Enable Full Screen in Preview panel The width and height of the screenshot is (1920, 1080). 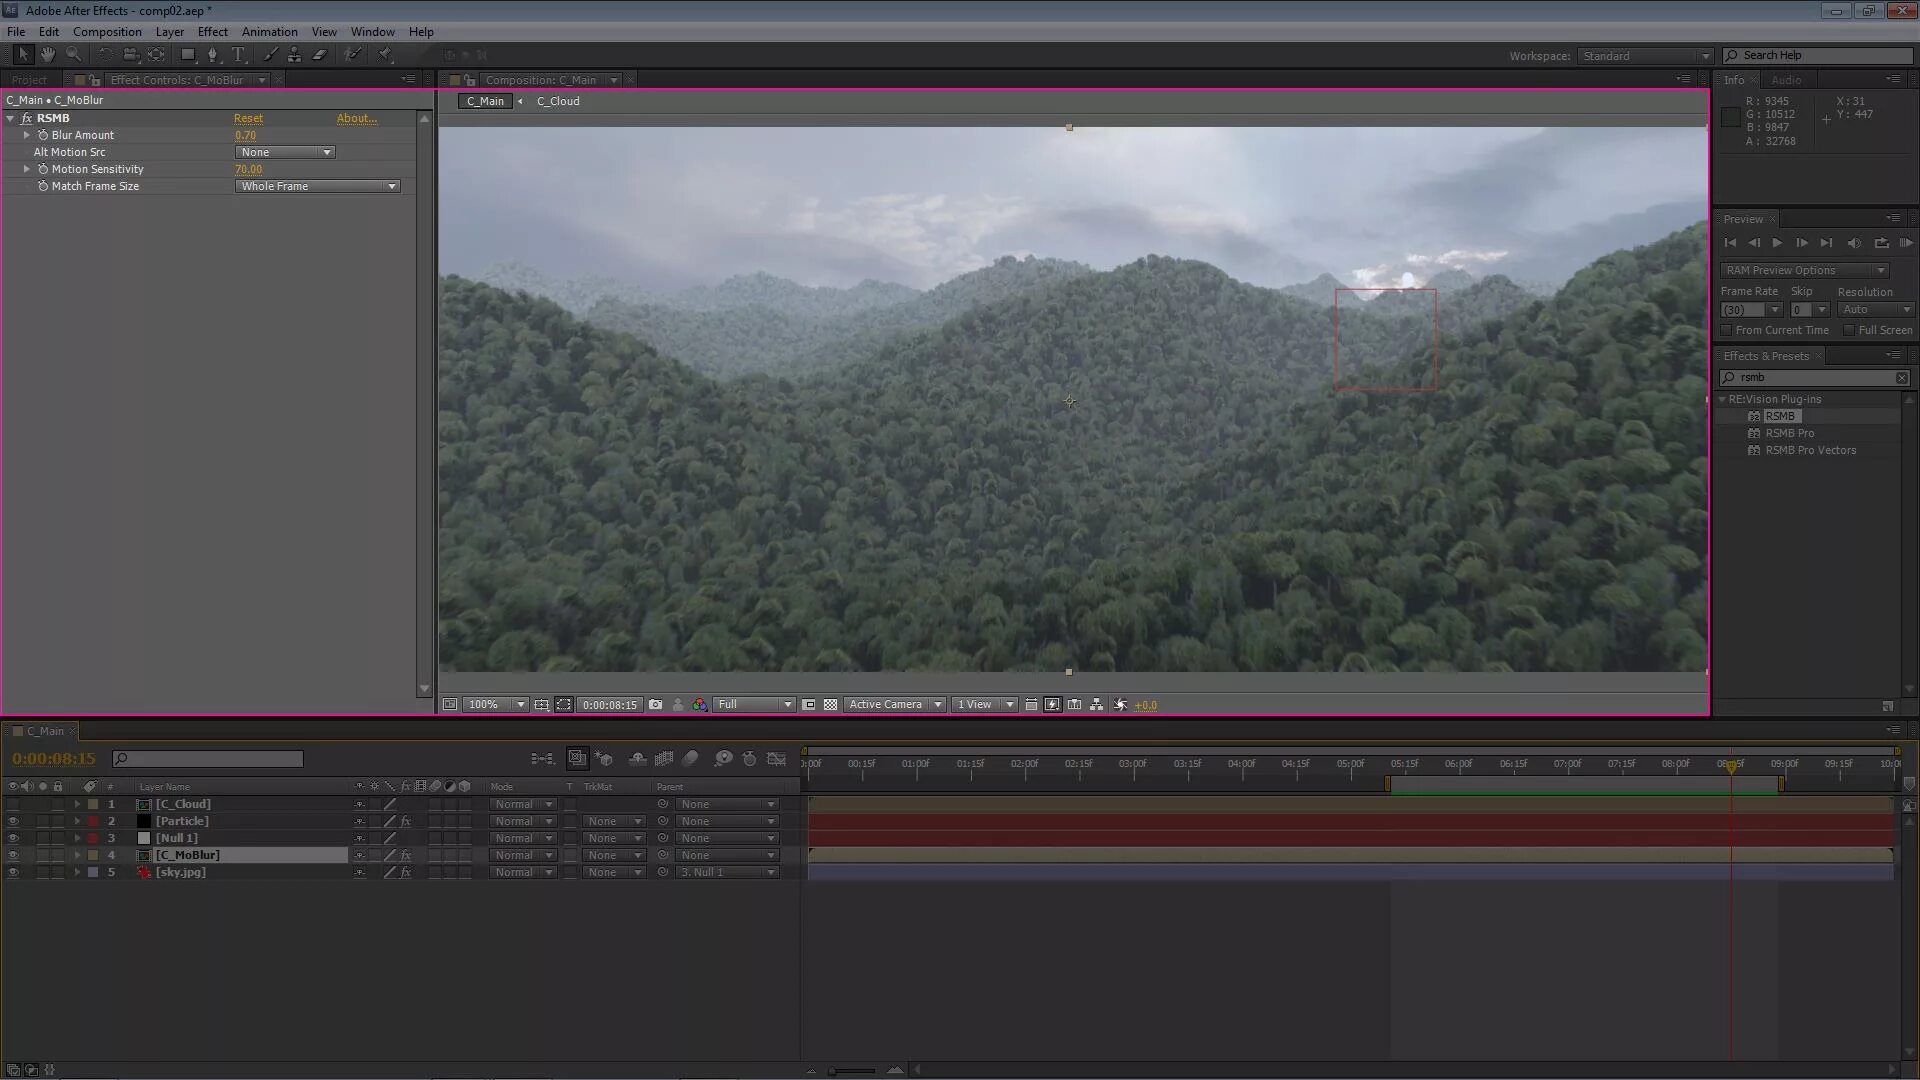(x=1849, y=329)
